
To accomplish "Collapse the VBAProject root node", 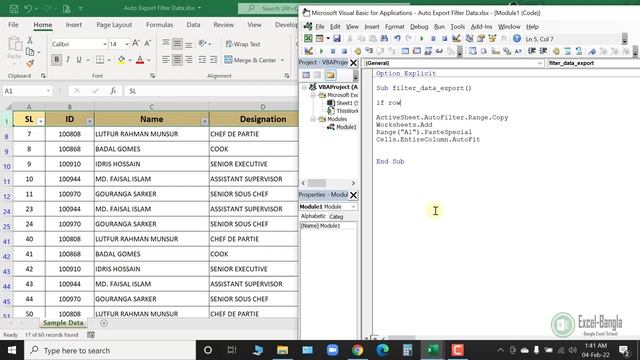I will [304, 87].
